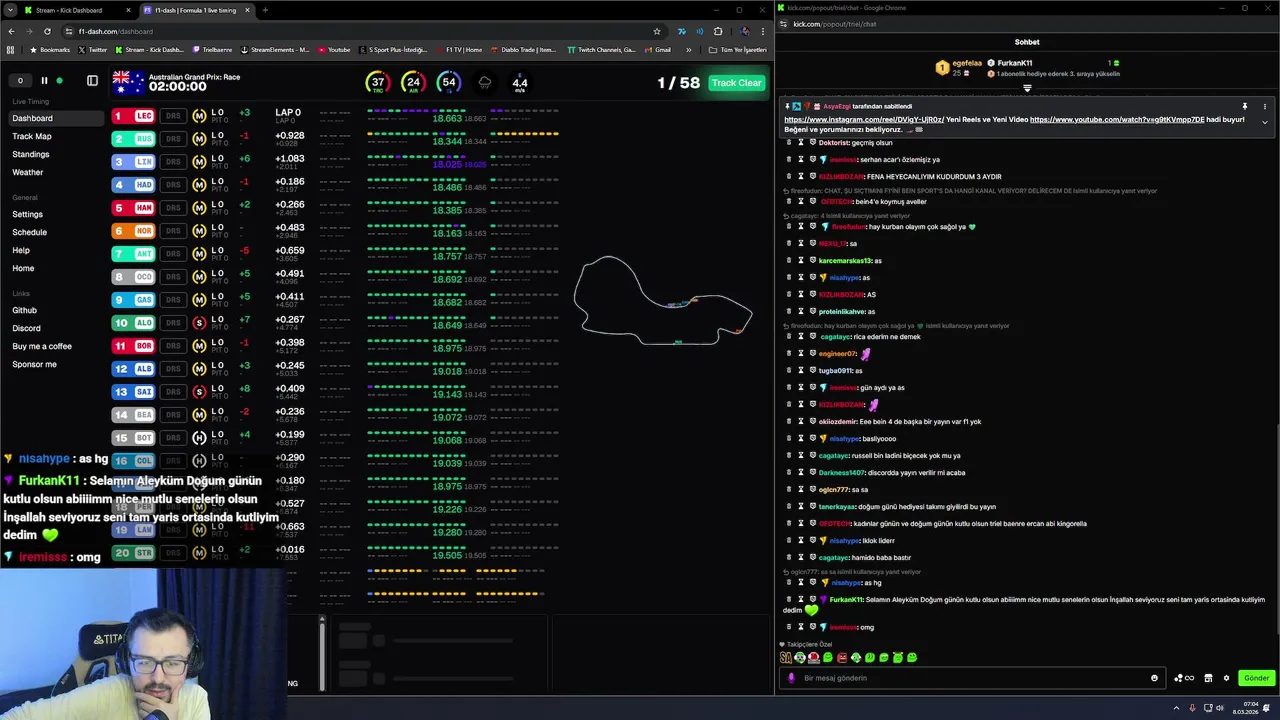Open Chrome three-dot menu in f1-dash window
This screenshot has height=720, width=1280.
(763, 31)
